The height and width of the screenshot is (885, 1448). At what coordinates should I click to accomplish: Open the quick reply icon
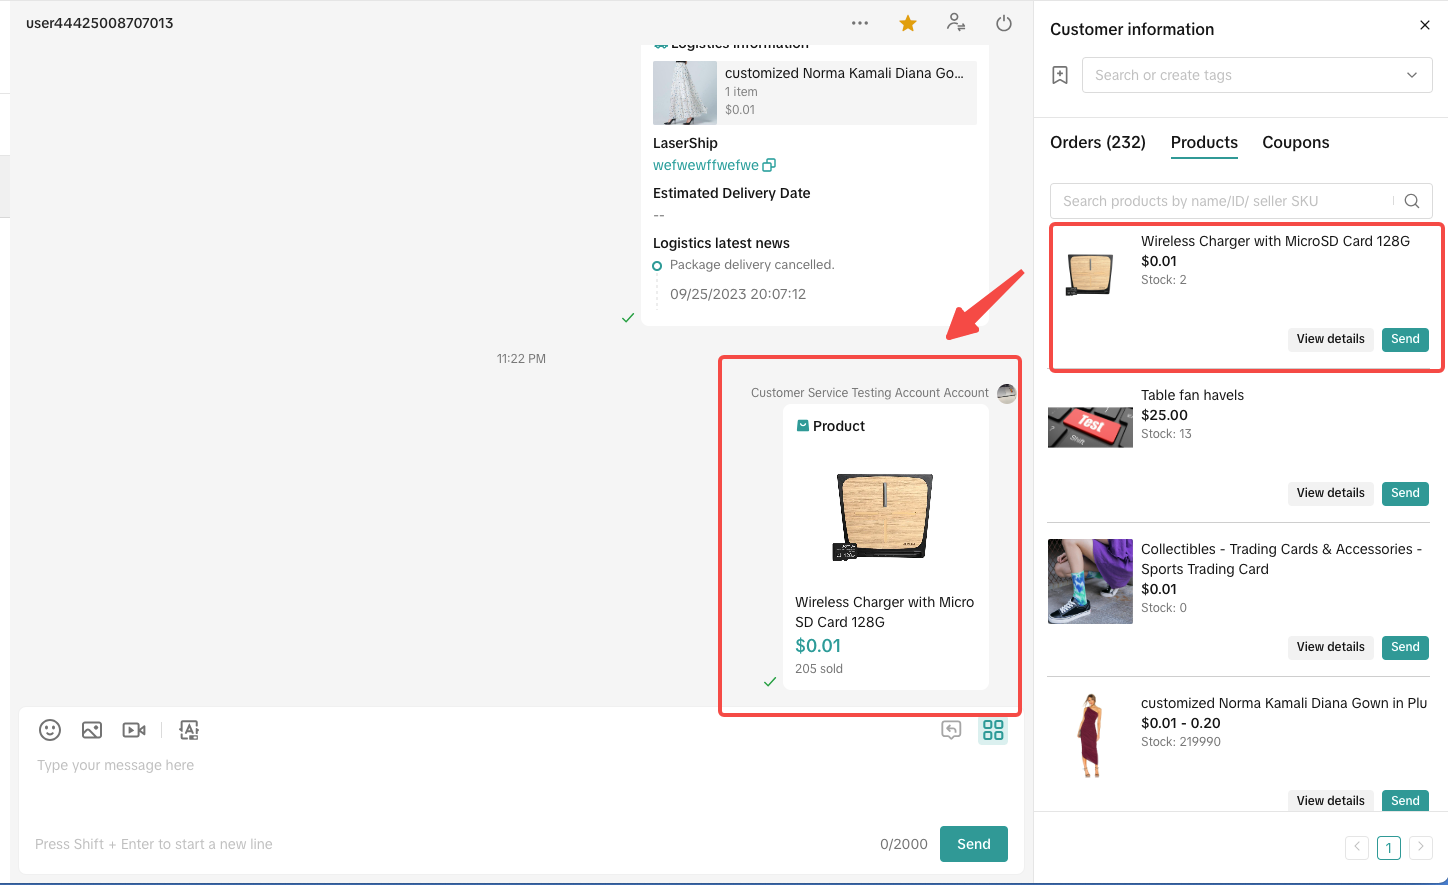point(951,730)
